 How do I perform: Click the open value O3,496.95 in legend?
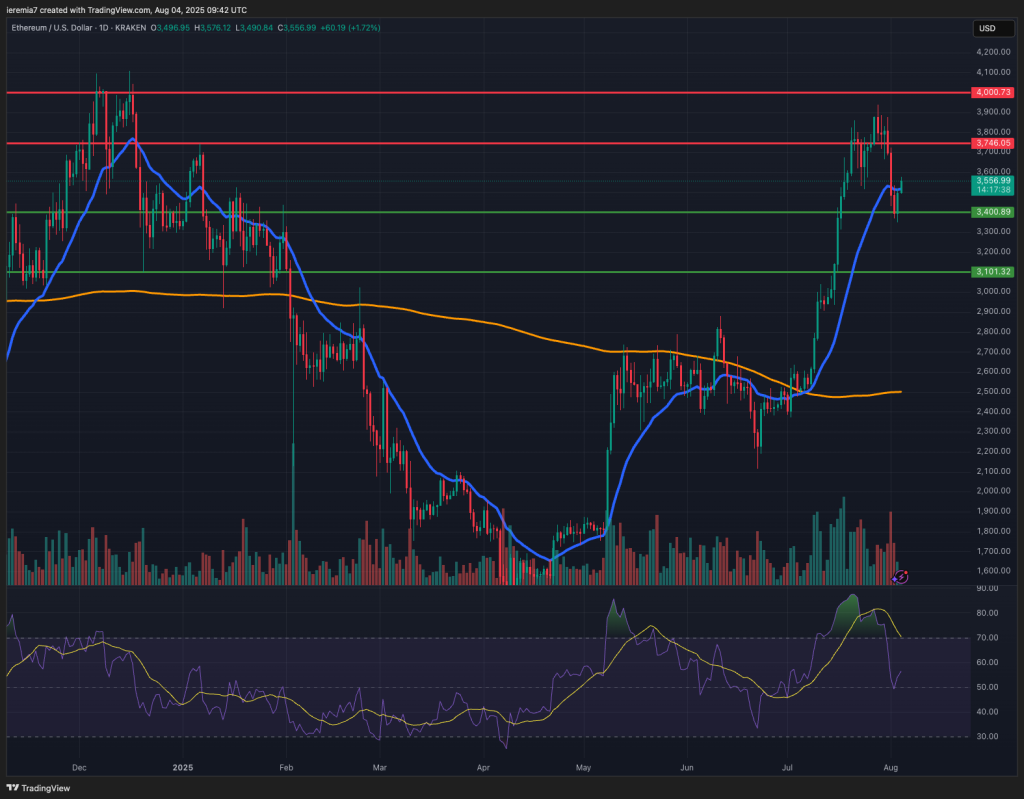(170, 28)
